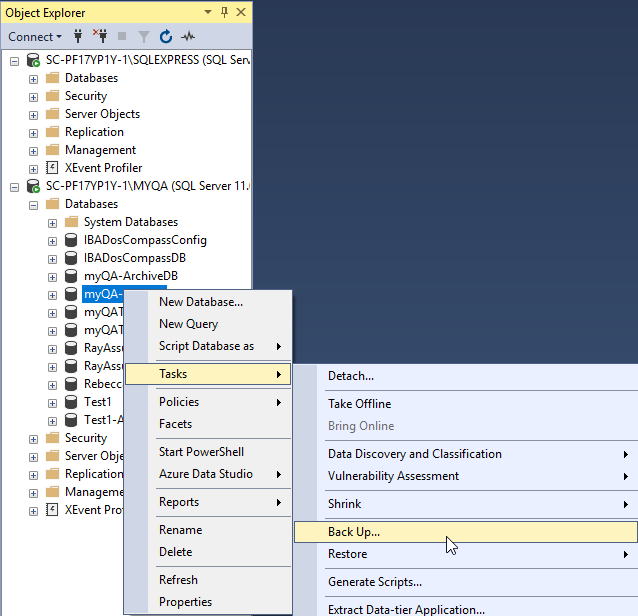Click the Filter funnel icon

pyautogui.click(x=144, y=37)
